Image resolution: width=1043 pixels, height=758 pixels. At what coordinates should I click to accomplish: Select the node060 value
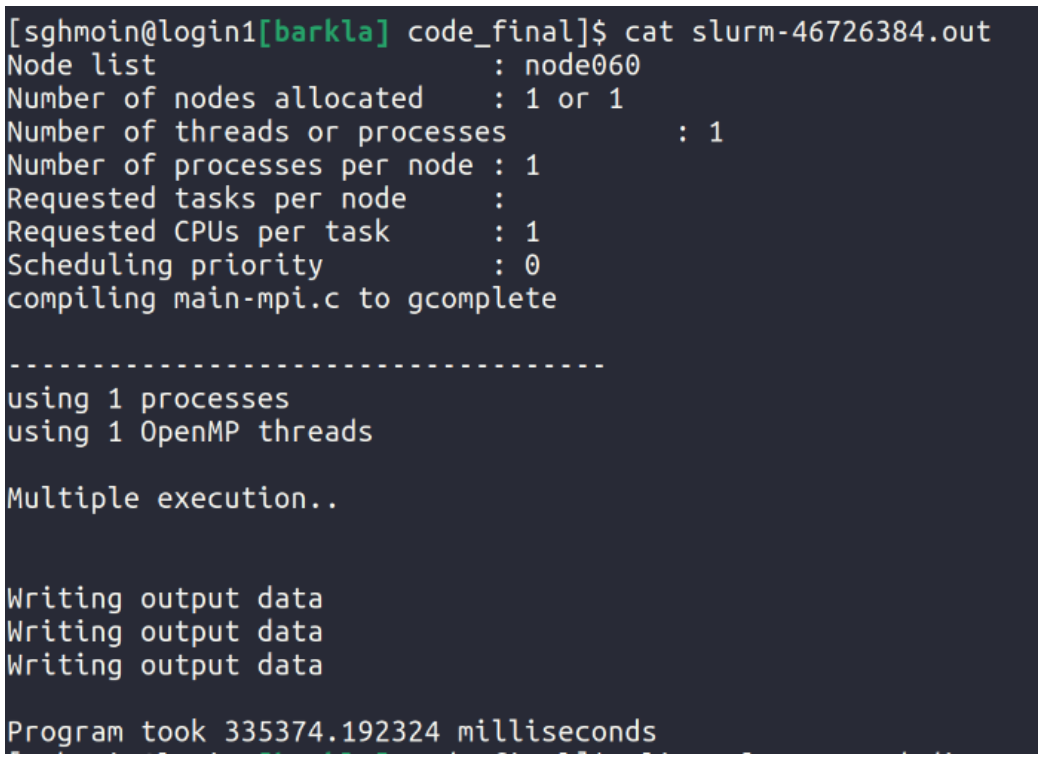pyautogui.click(x=582, y=66)
